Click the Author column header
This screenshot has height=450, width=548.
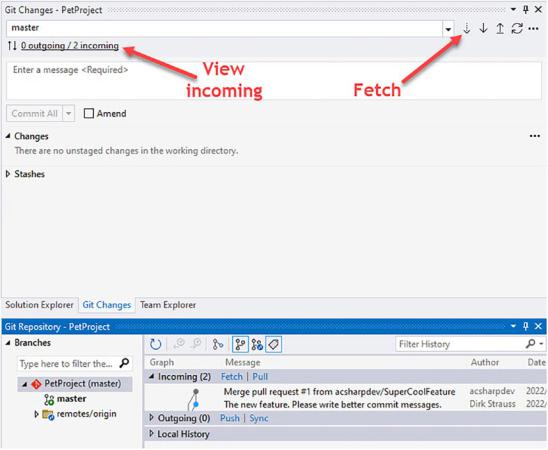click(485, 362)
